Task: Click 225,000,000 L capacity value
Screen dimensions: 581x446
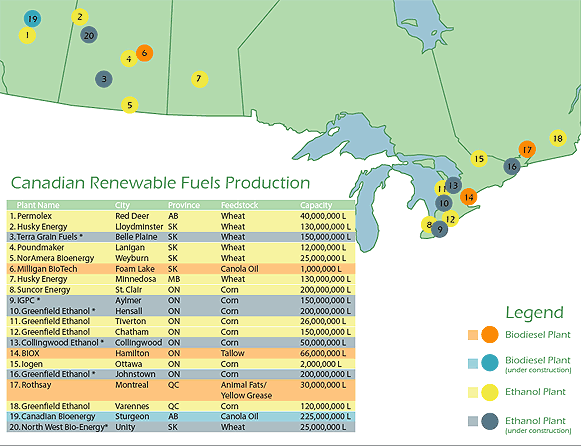Action: click(x=325, y=416)
